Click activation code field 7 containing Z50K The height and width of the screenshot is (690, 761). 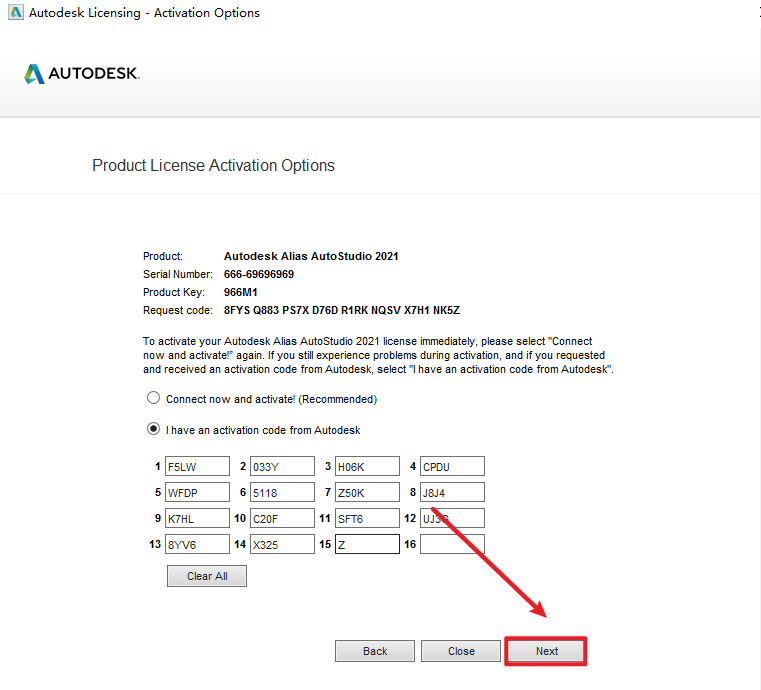click(x=367, y=492)
